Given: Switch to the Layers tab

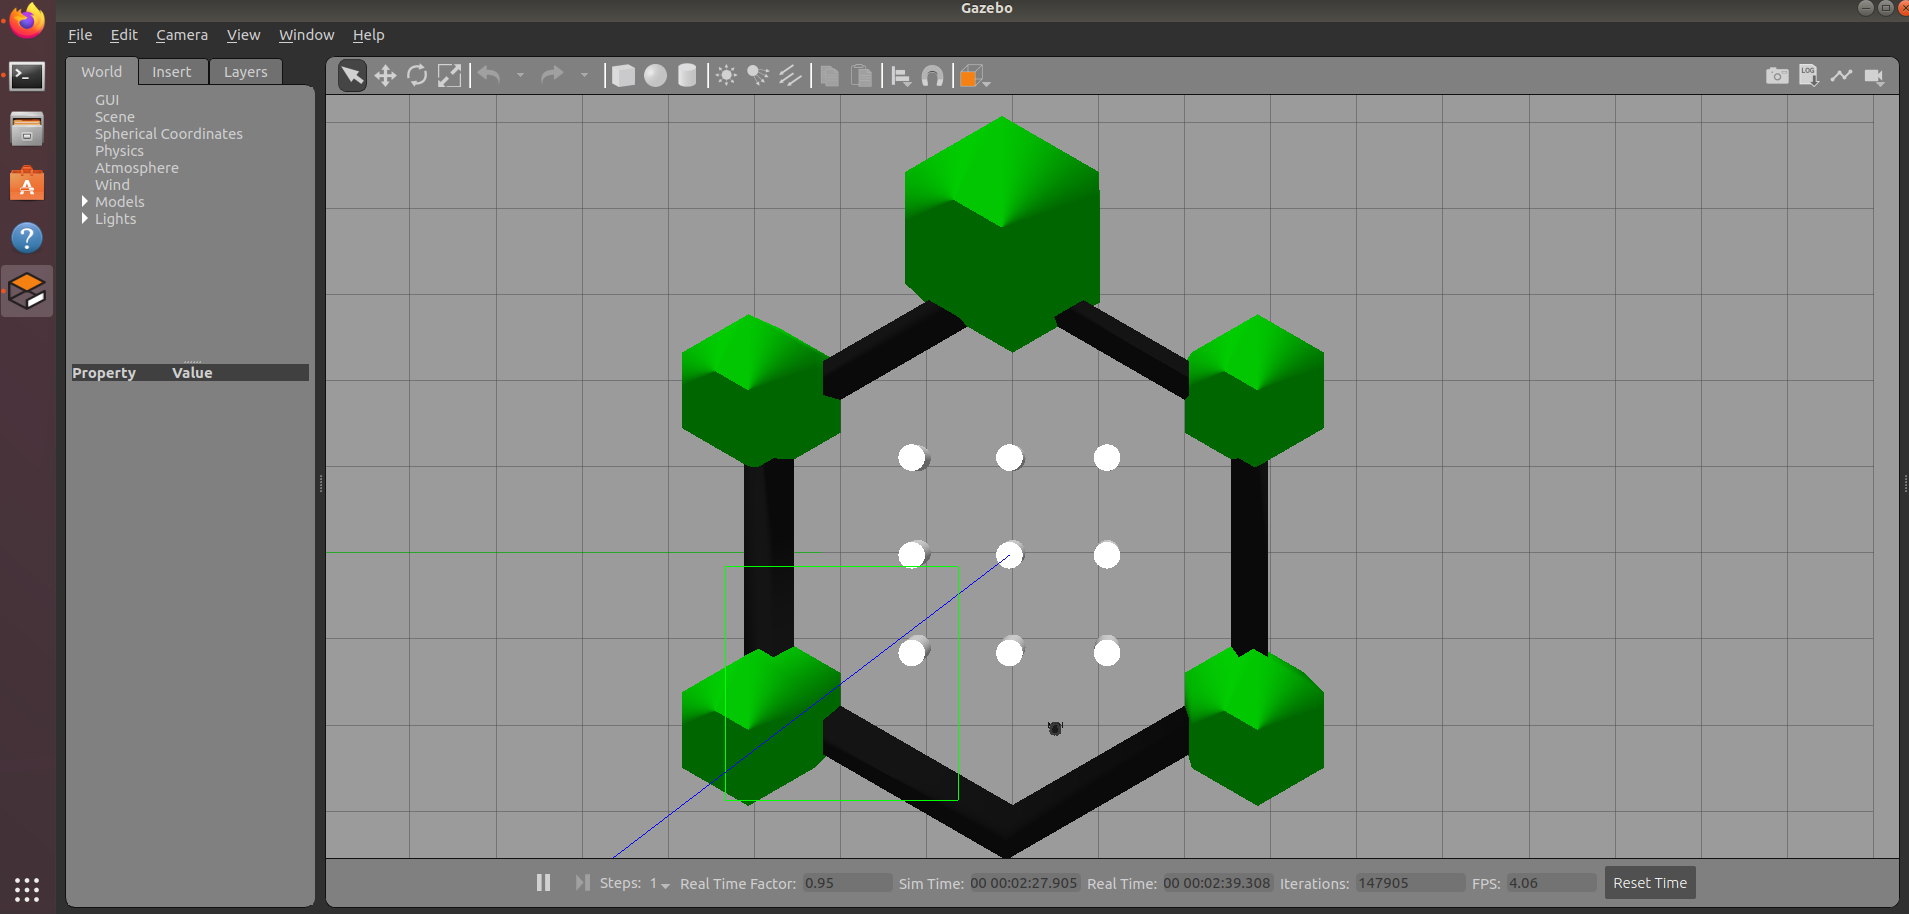Looking at the screenshot, I should [246, 72].
